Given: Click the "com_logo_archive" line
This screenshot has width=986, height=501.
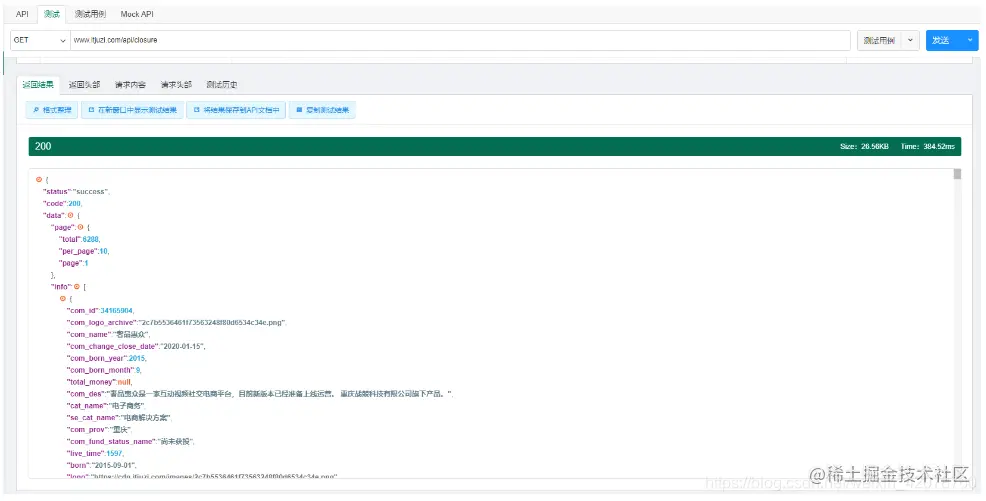Looking at the screenshot, I should click(x=176, y=322).
